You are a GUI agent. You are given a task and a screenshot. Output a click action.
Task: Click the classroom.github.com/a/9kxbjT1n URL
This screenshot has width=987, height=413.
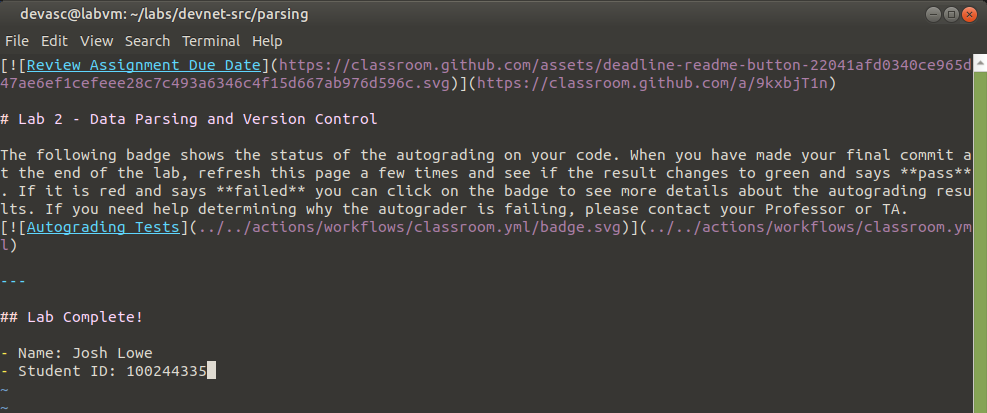coord(655,83)
